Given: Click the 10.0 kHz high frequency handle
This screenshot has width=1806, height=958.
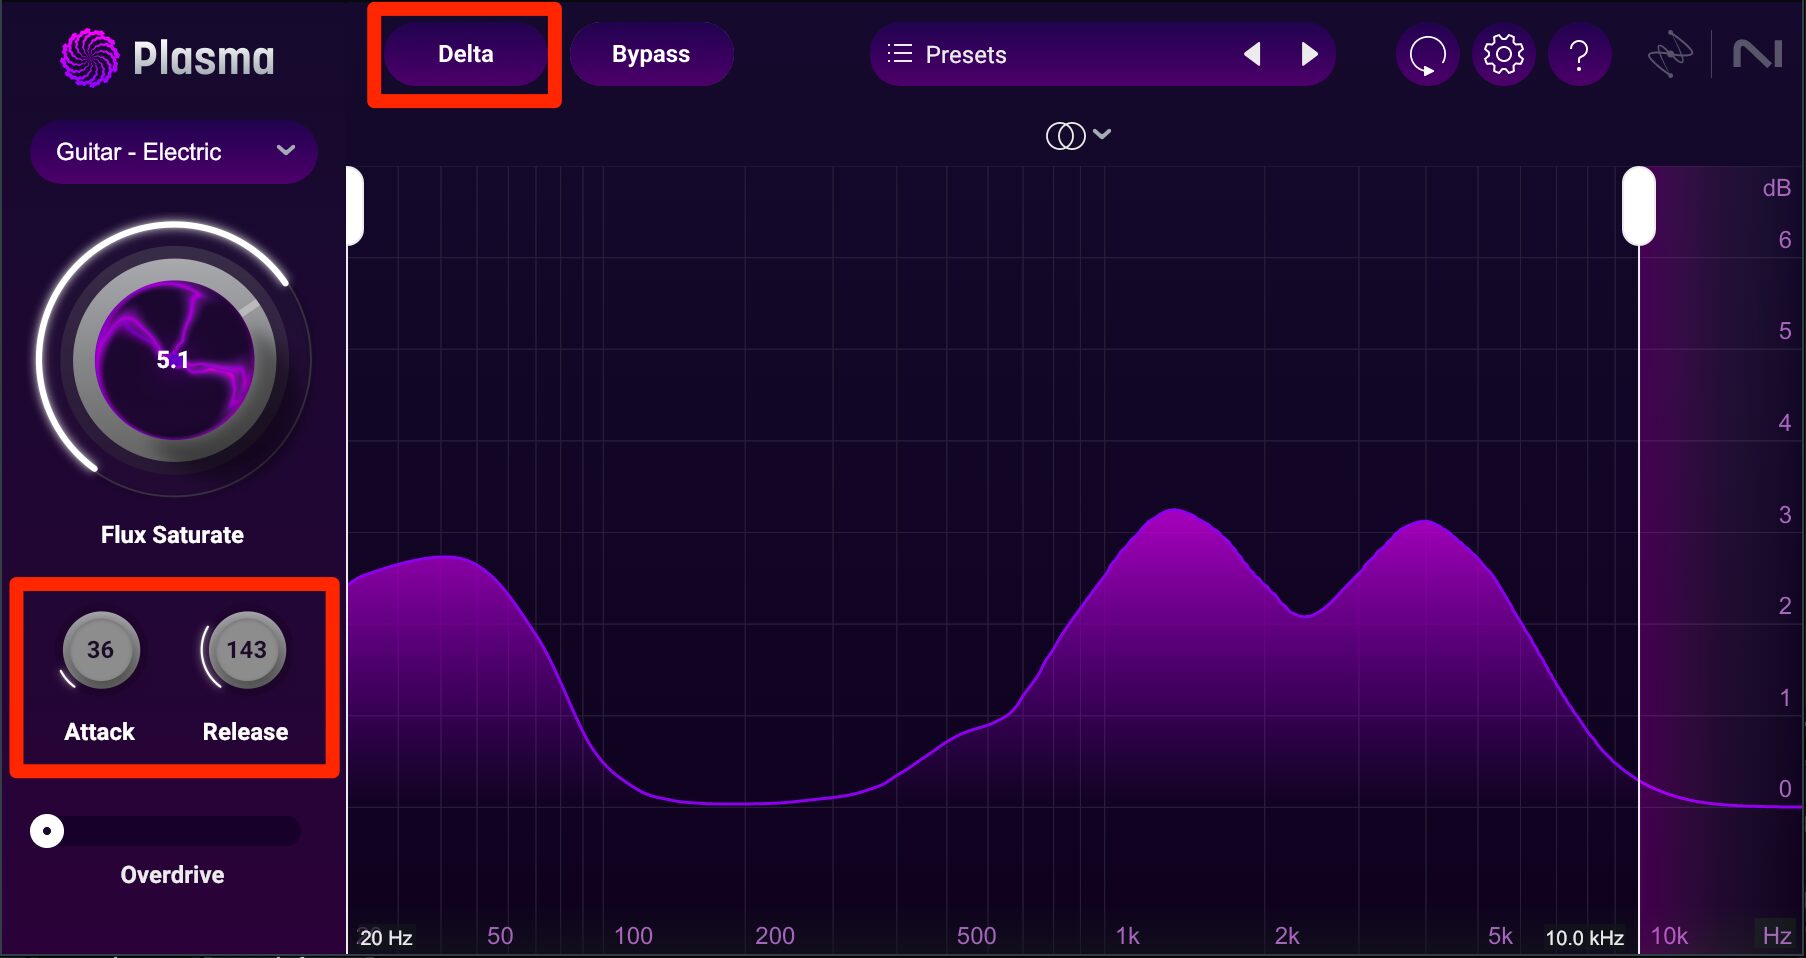Looking at the screenshot, I should (1638, 206).
